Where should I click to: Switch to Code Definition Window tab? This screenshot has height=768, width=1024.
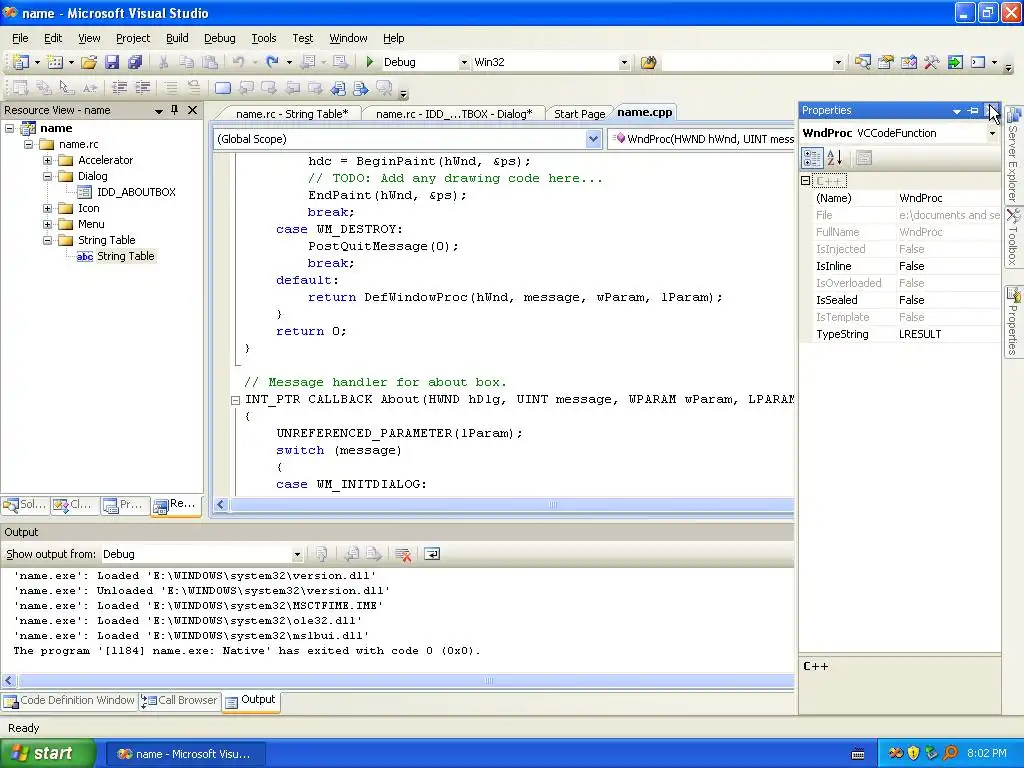pyautogui.click(x=69, y=701)
